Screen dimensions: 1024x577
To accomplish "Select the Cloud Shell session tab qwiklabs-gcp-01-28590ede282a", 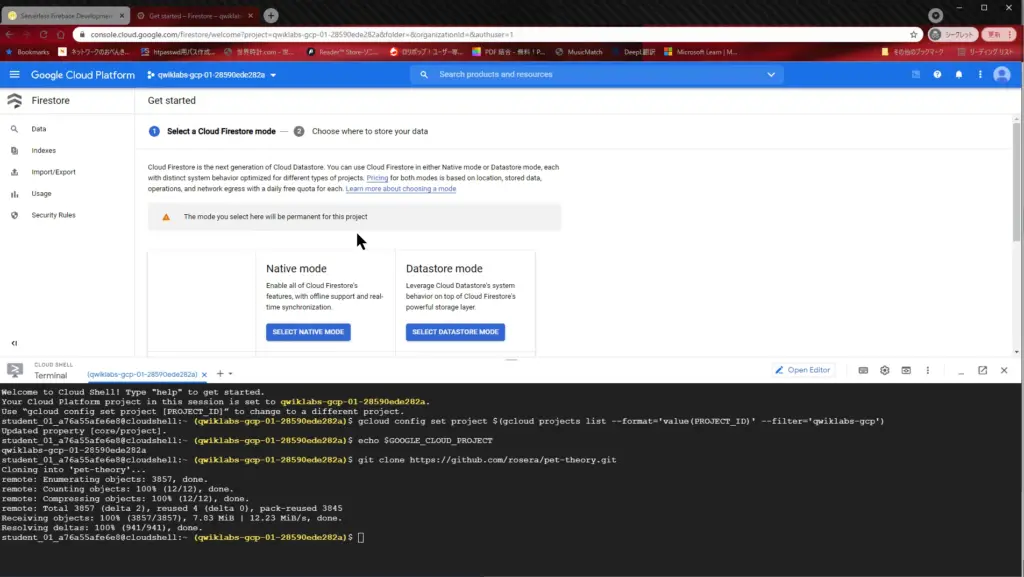I will pyautogui.click(x=142, y=375).
